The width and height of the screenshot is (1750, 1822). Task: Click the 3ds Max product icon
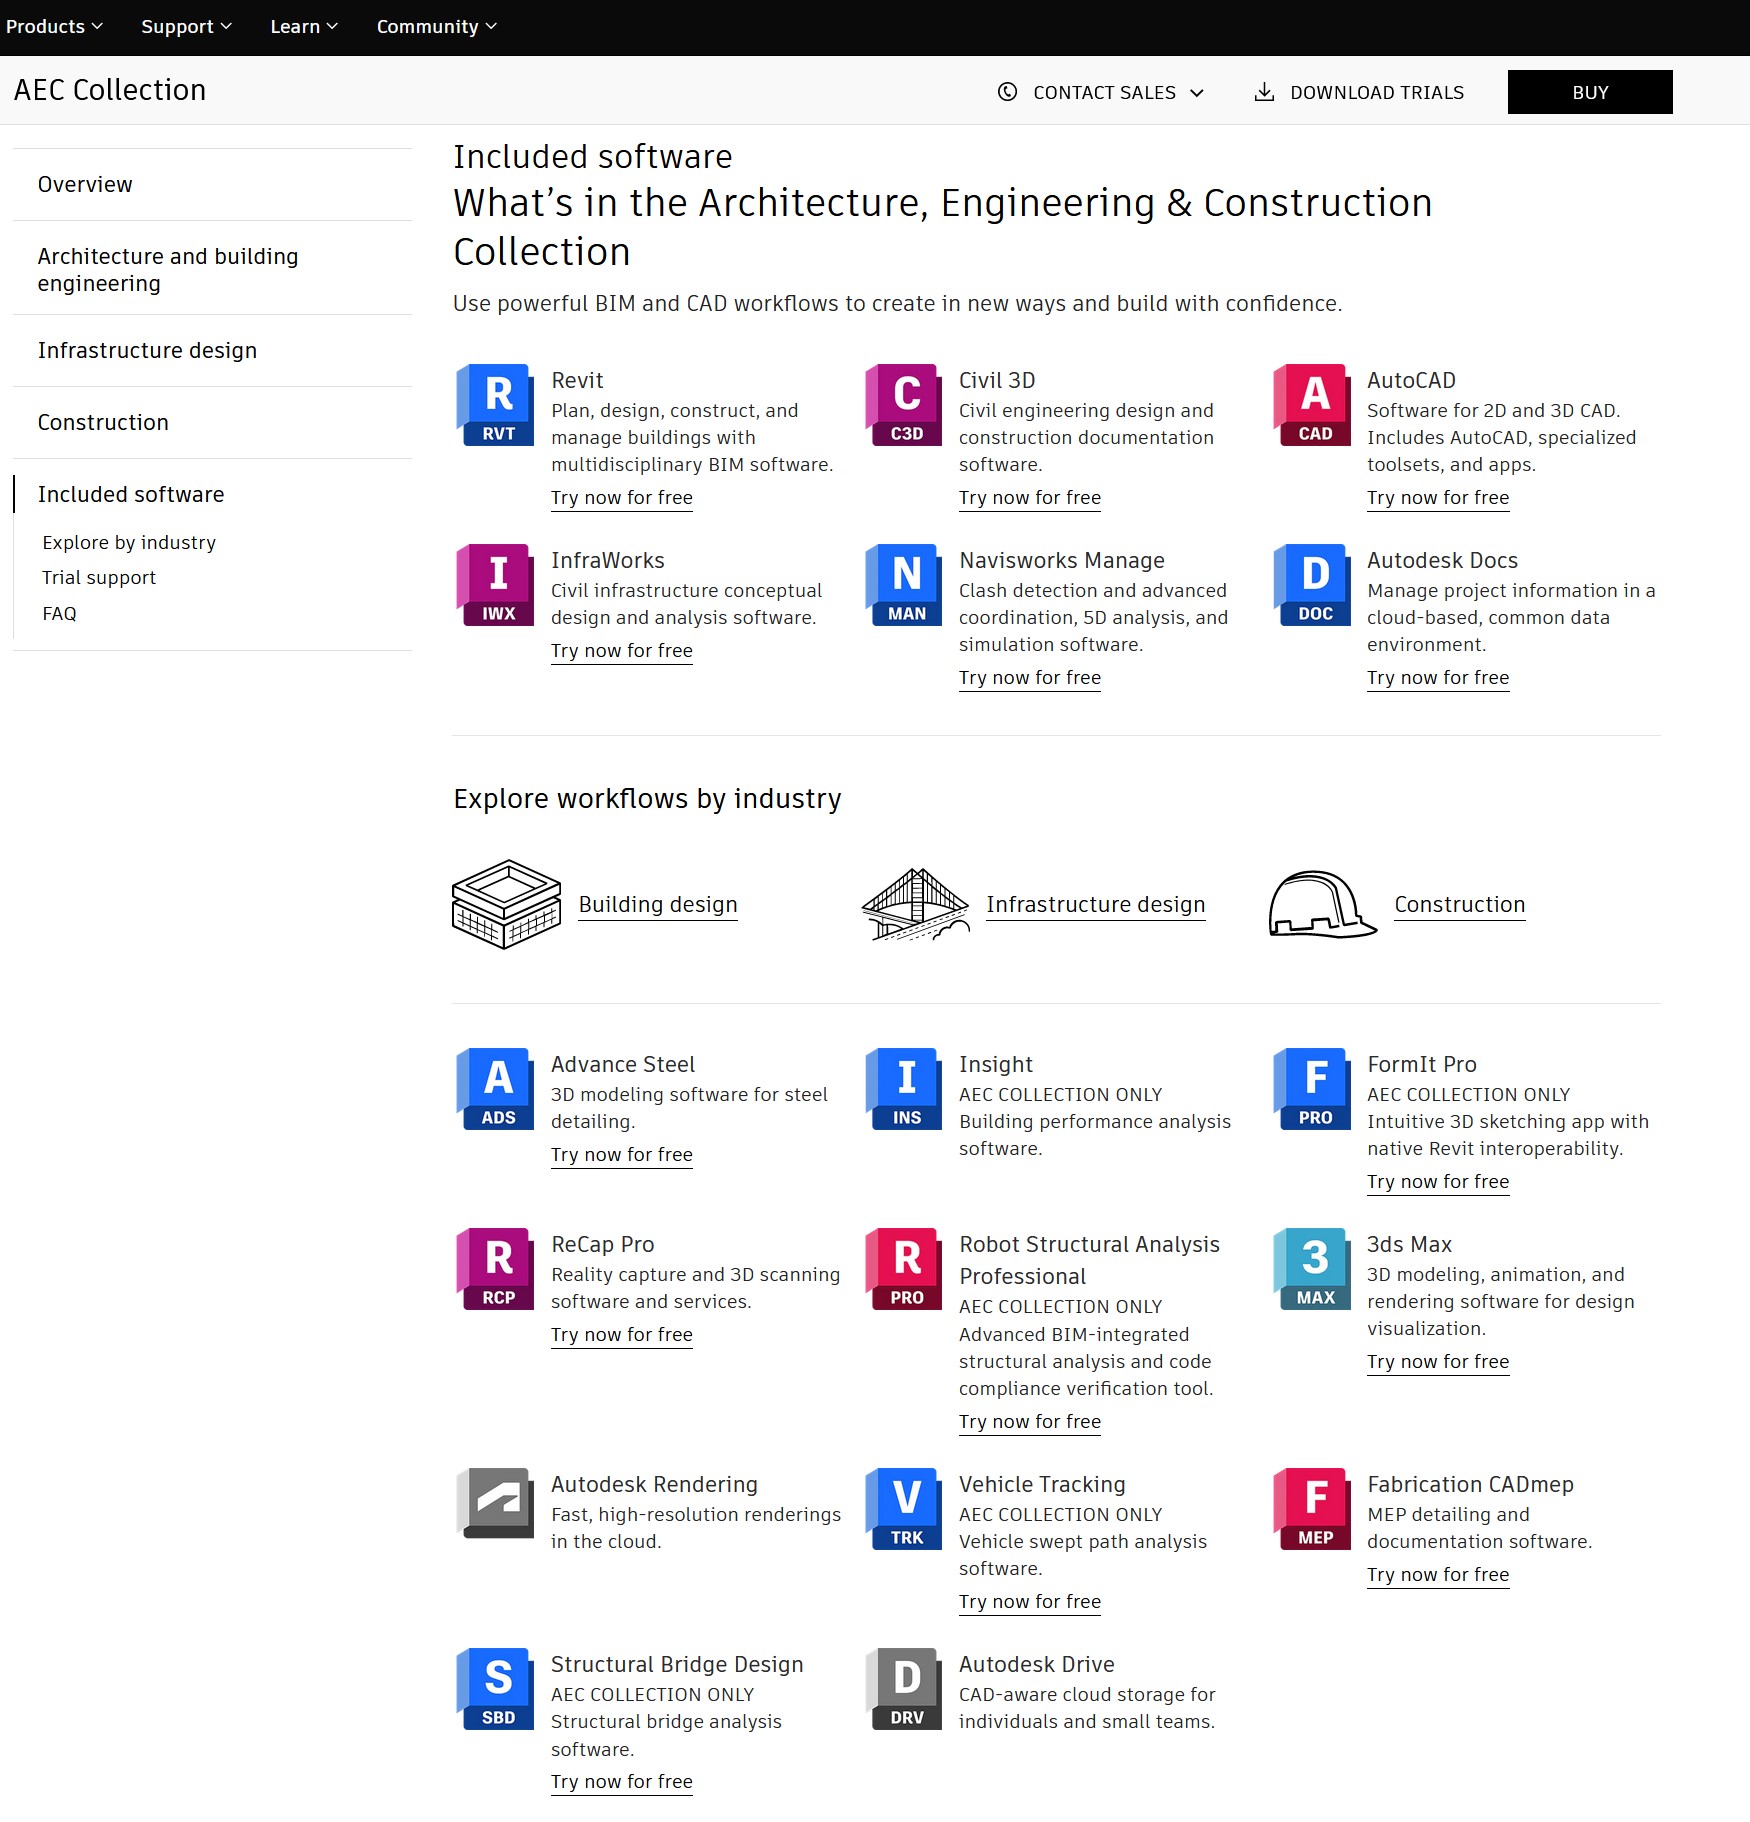point(1311,1269)
